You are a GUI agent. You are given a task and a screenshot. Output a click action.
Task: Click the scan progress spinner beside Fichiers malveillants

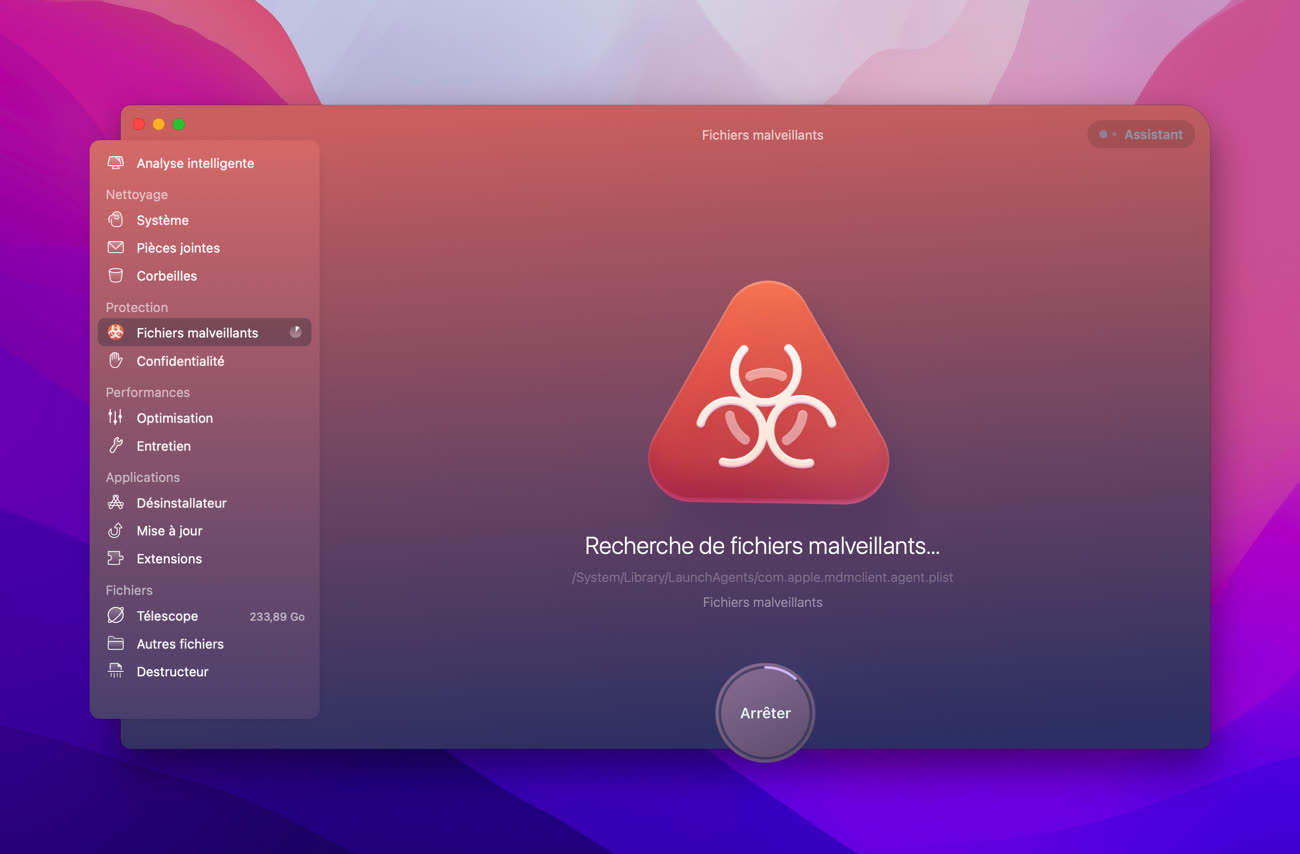(296, 332)
